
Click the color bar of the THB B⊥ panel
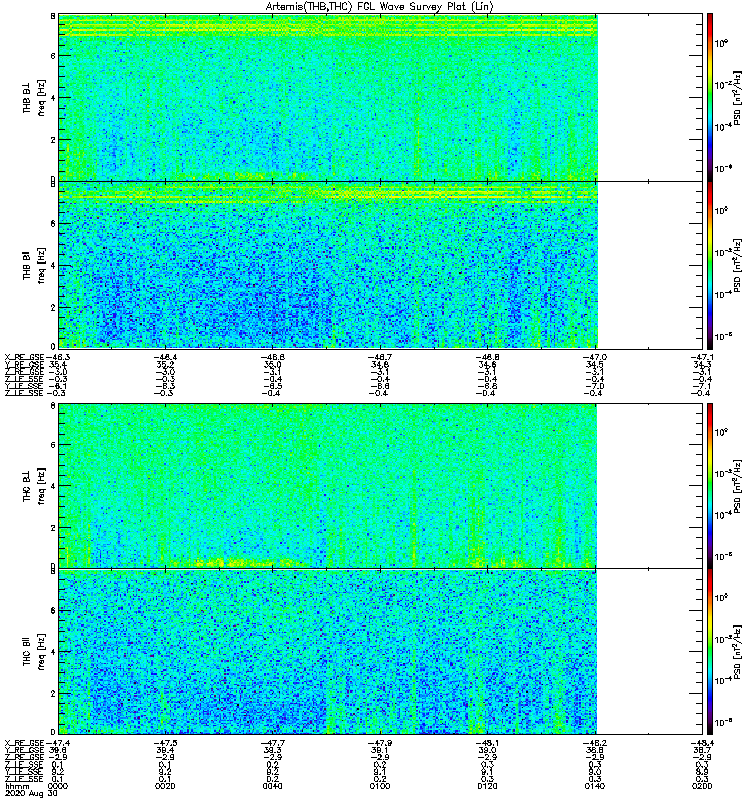point(710,97)
